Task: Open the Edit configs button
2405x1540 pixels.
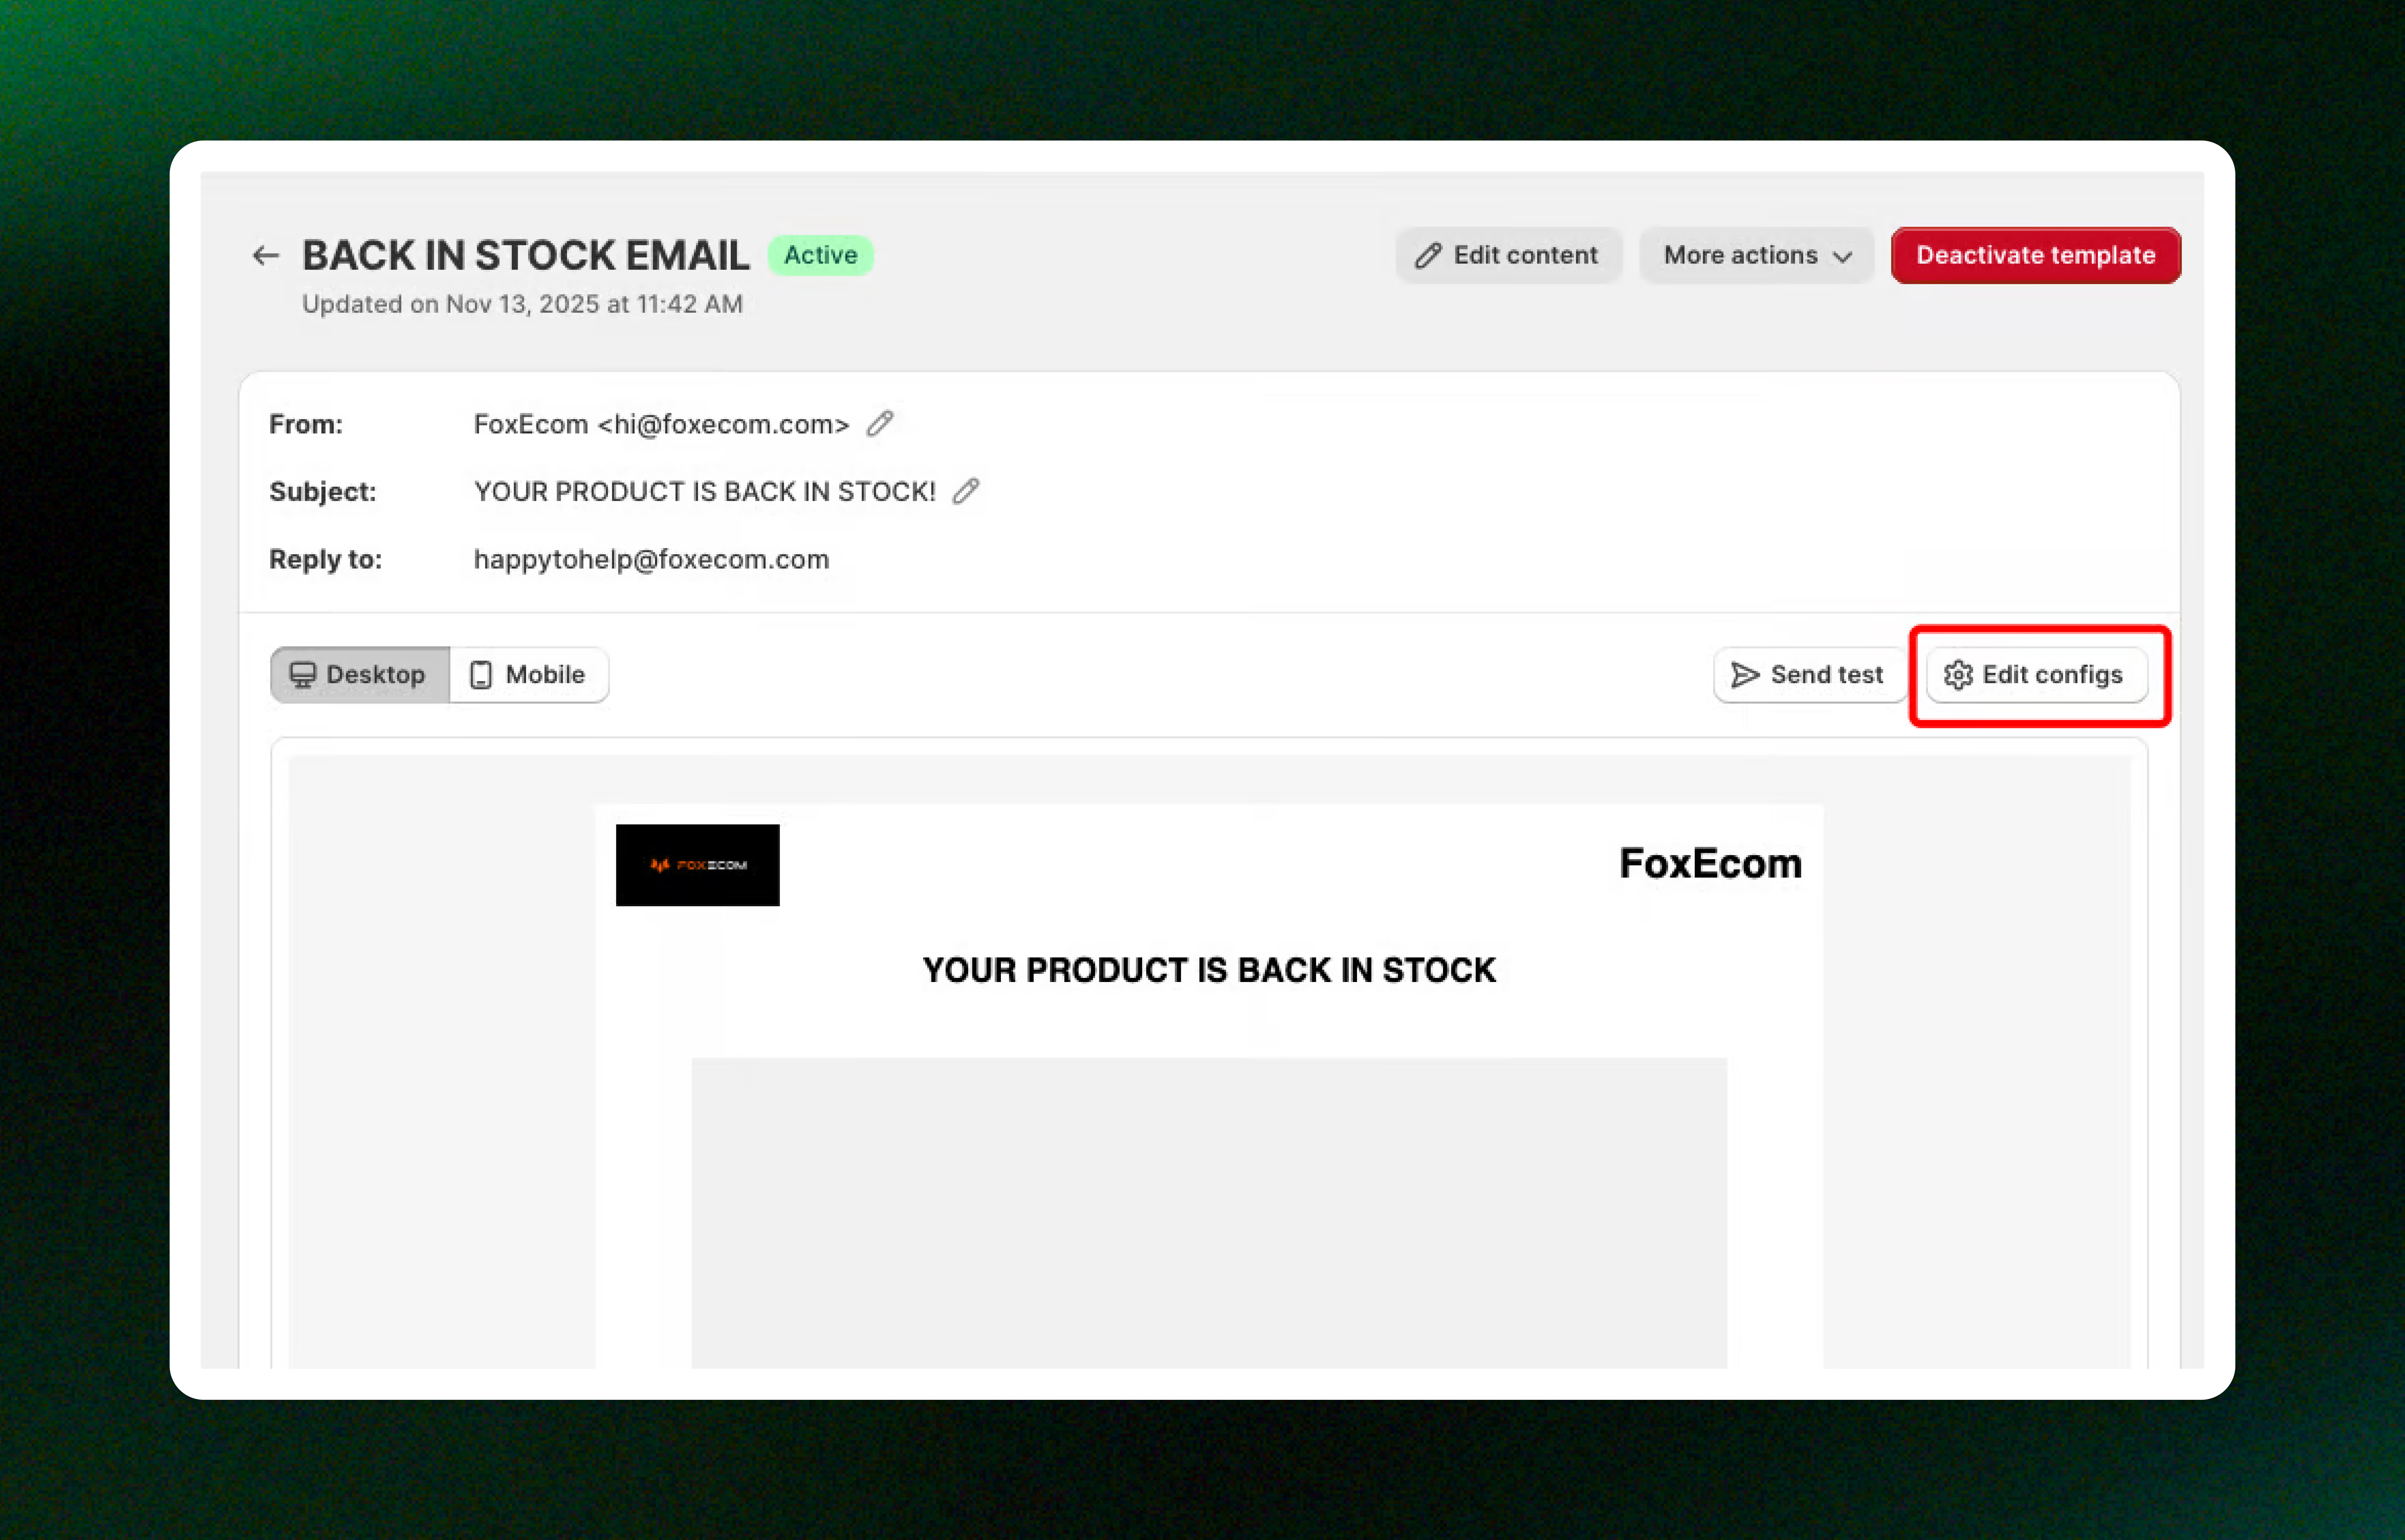Action: [2036, 675]
